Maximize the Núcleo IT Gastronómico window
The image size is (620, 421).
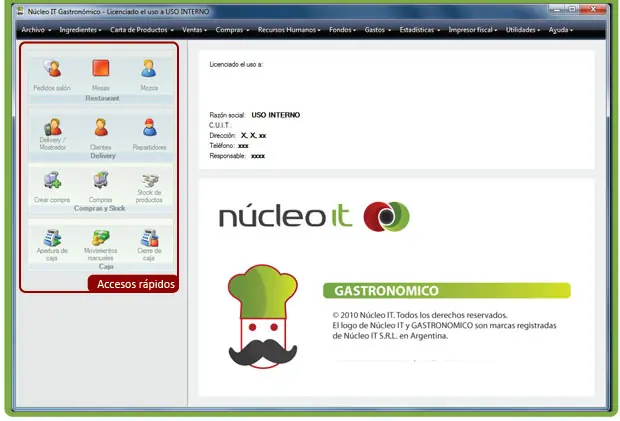pos(572,9)
